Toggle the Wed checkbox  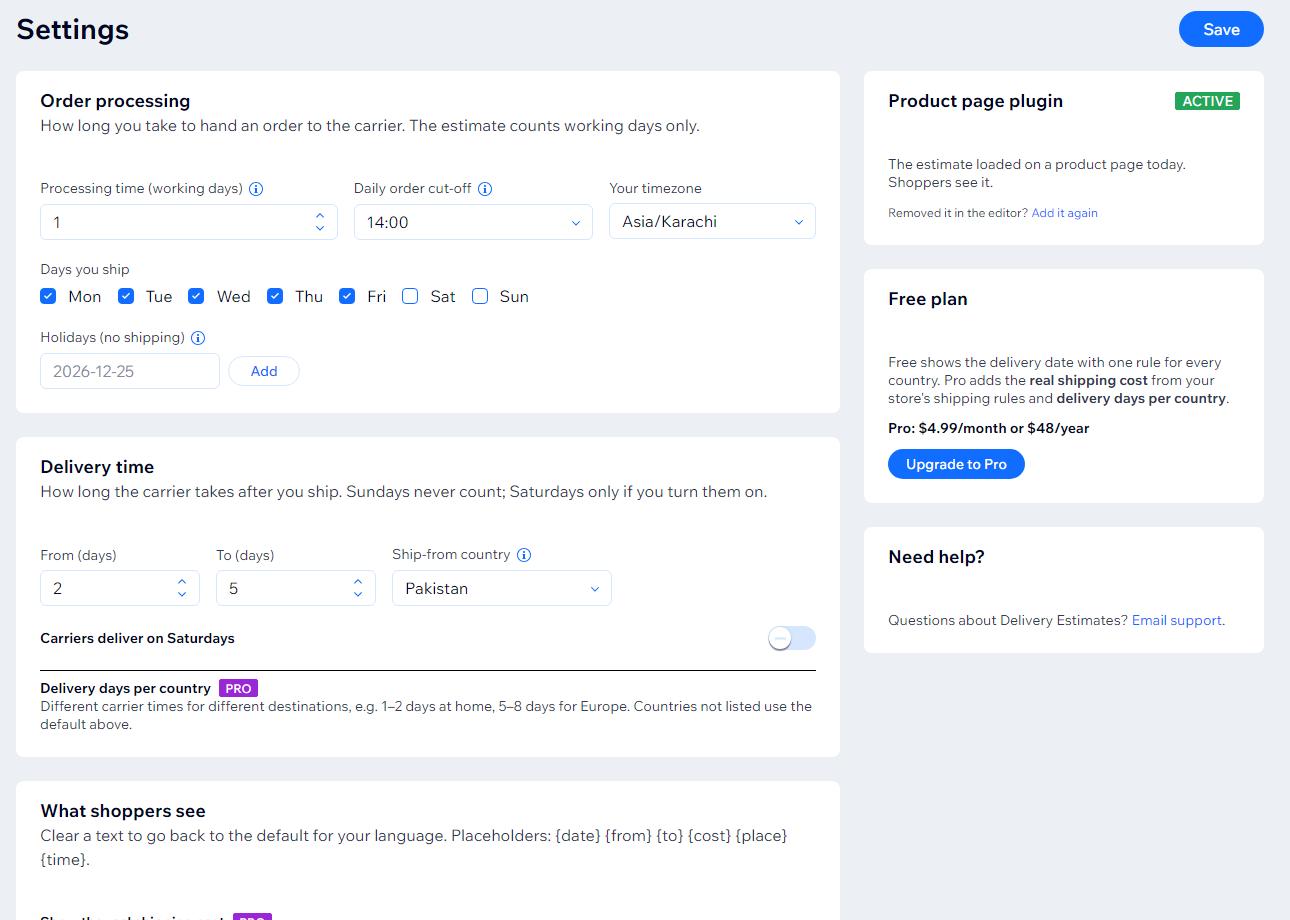196,296
